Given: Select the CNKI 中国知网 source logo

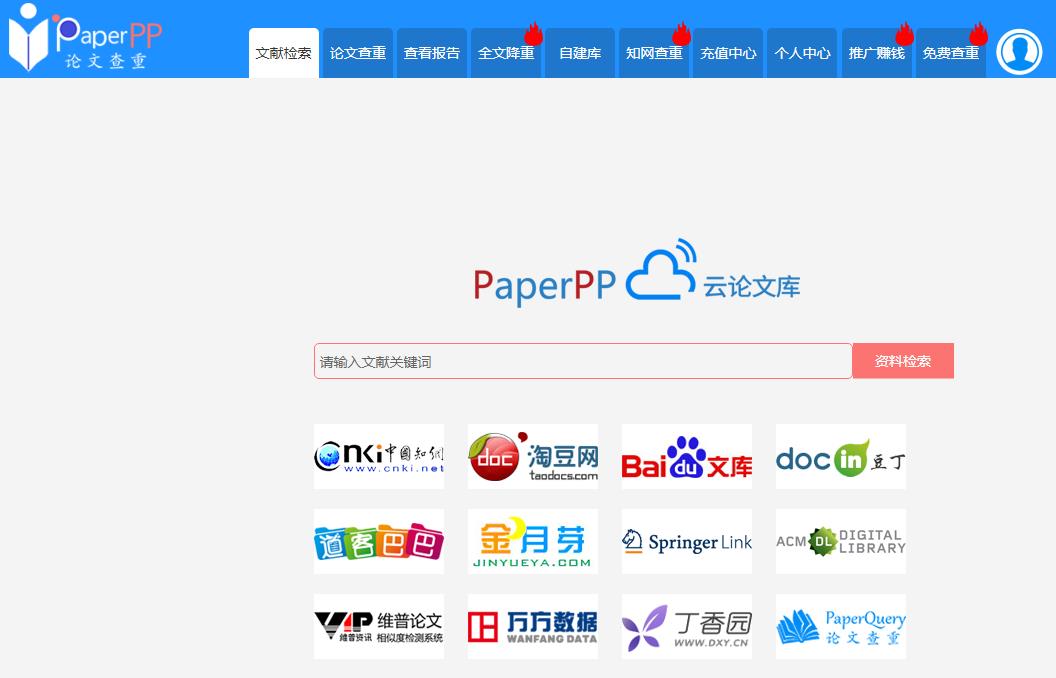Looking at the screenshot, I should (x=378, y=457).
